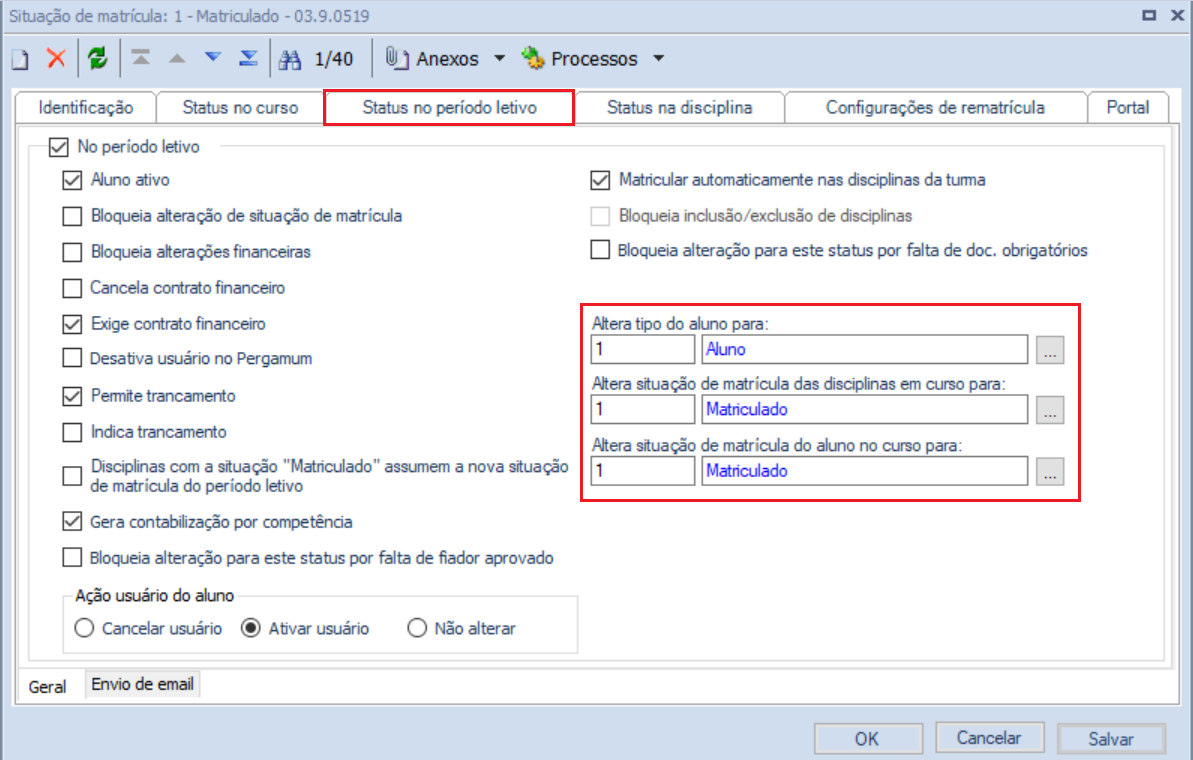The width and height of the screenshot is (1193, 760).
Task: Click the tipo do aluno code field
Action: coord(643,350)
